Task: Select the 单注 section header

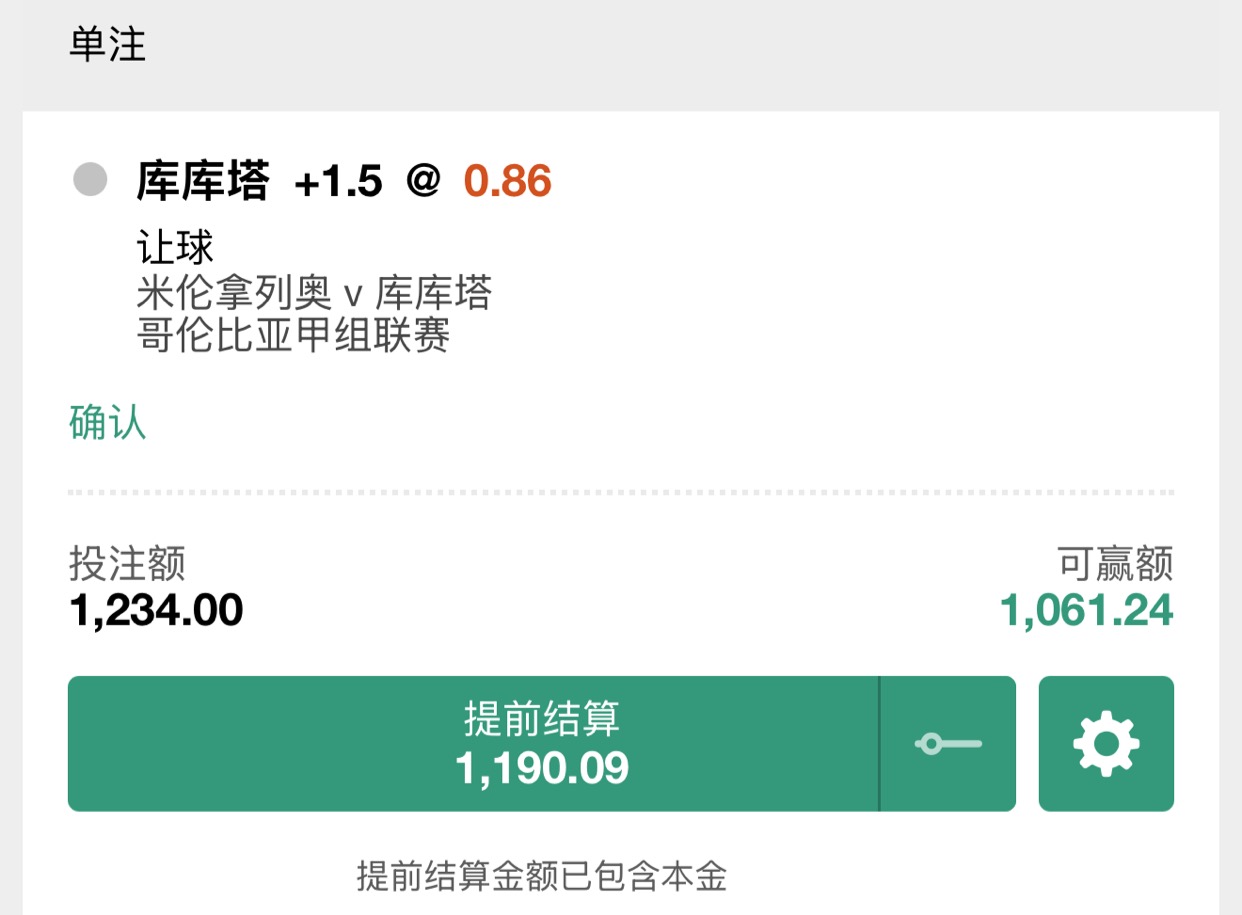Action: [x=108, y=45]
